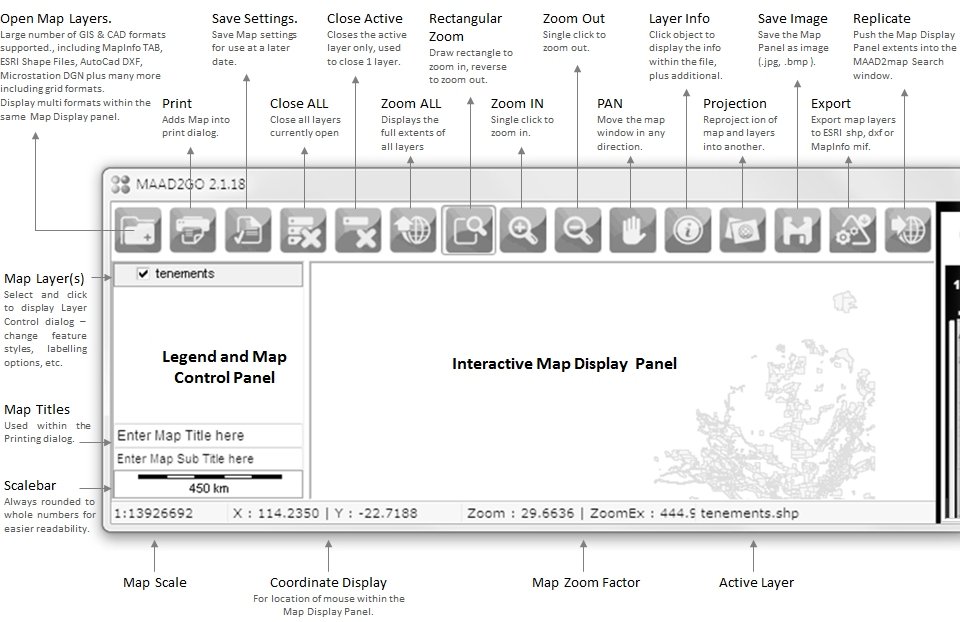Open map layers with the folder icon
Viewport: 960px width, 622px height.
[x=138, y=230]
